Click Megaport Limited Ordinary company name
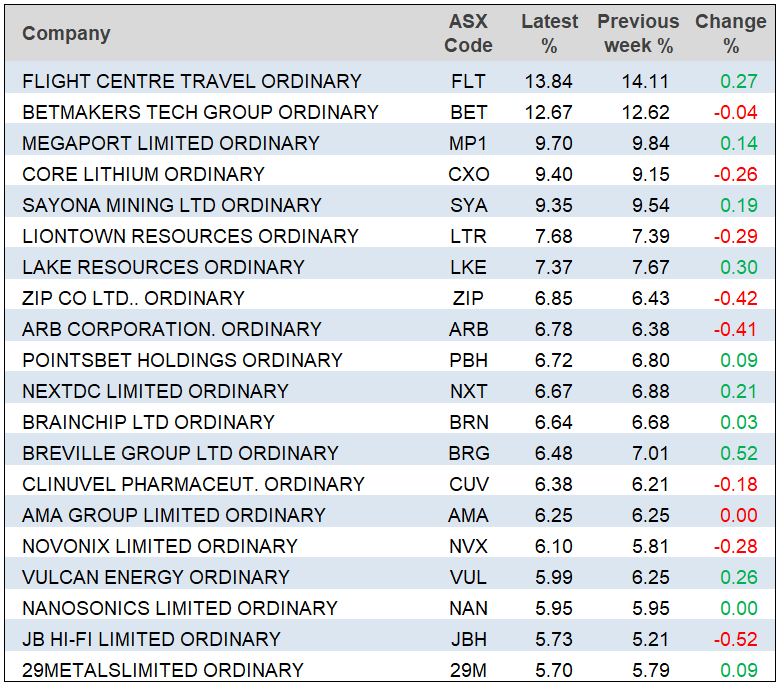This screenshot has height=688, width=781. pyautogui.click(x=171, y=143)
